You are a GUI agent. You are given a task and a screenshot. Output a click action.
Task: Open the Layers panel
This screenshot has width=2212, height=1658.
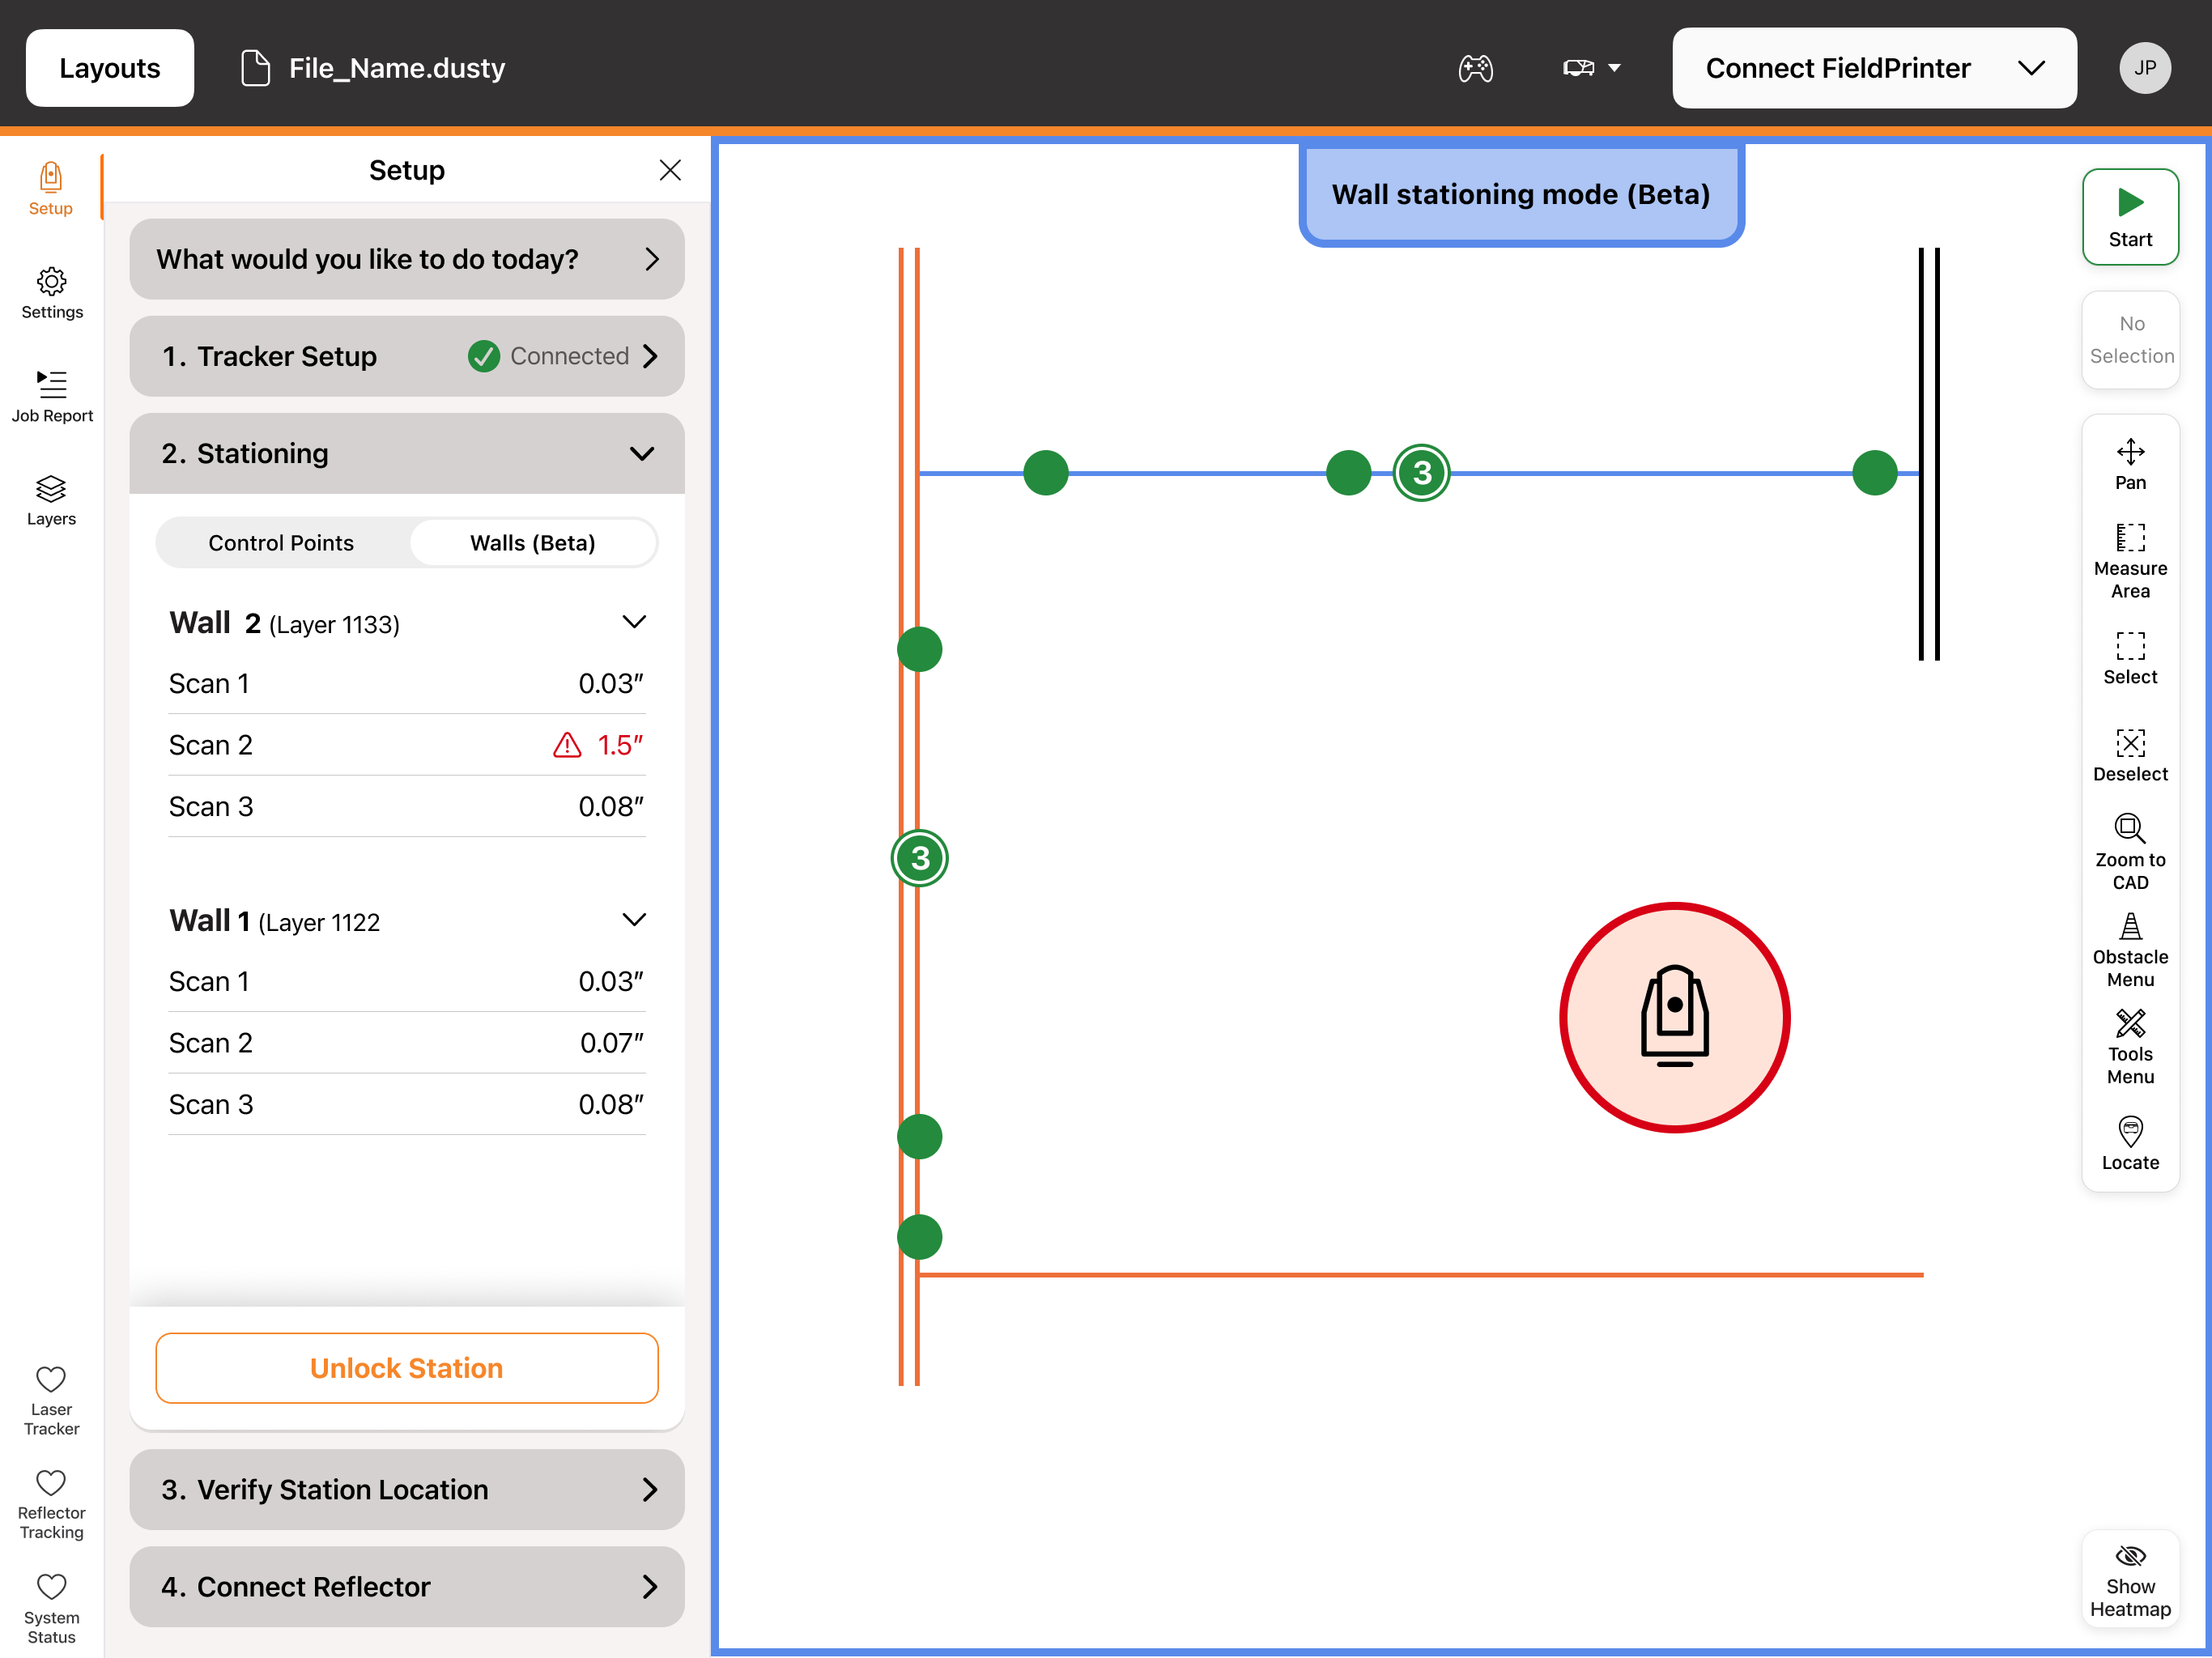click(51, 500)
